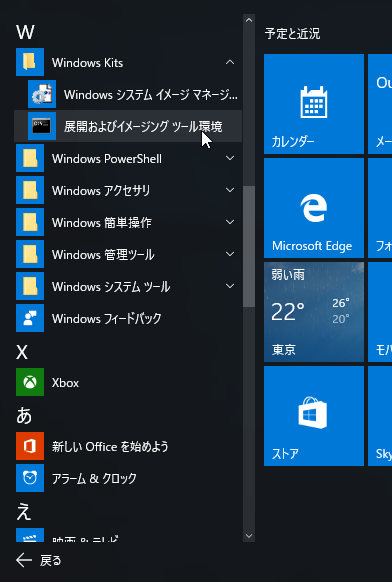Image resolution: width=392 pixels, height=582 pixels.
Task: Expand the Windows PowerShell chevron
Action: pos(230,158)
